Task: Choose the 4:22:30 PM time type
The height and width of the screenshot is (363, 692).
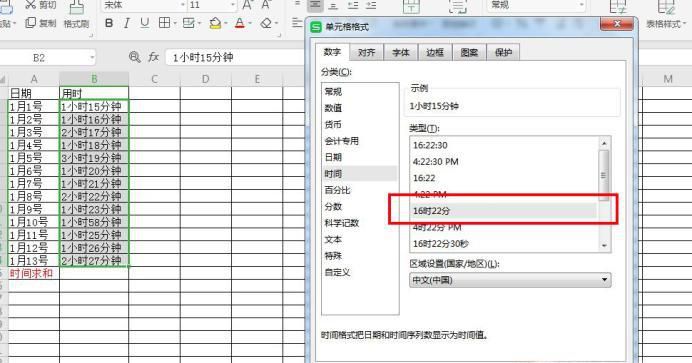Action: (x=504, y=162)
